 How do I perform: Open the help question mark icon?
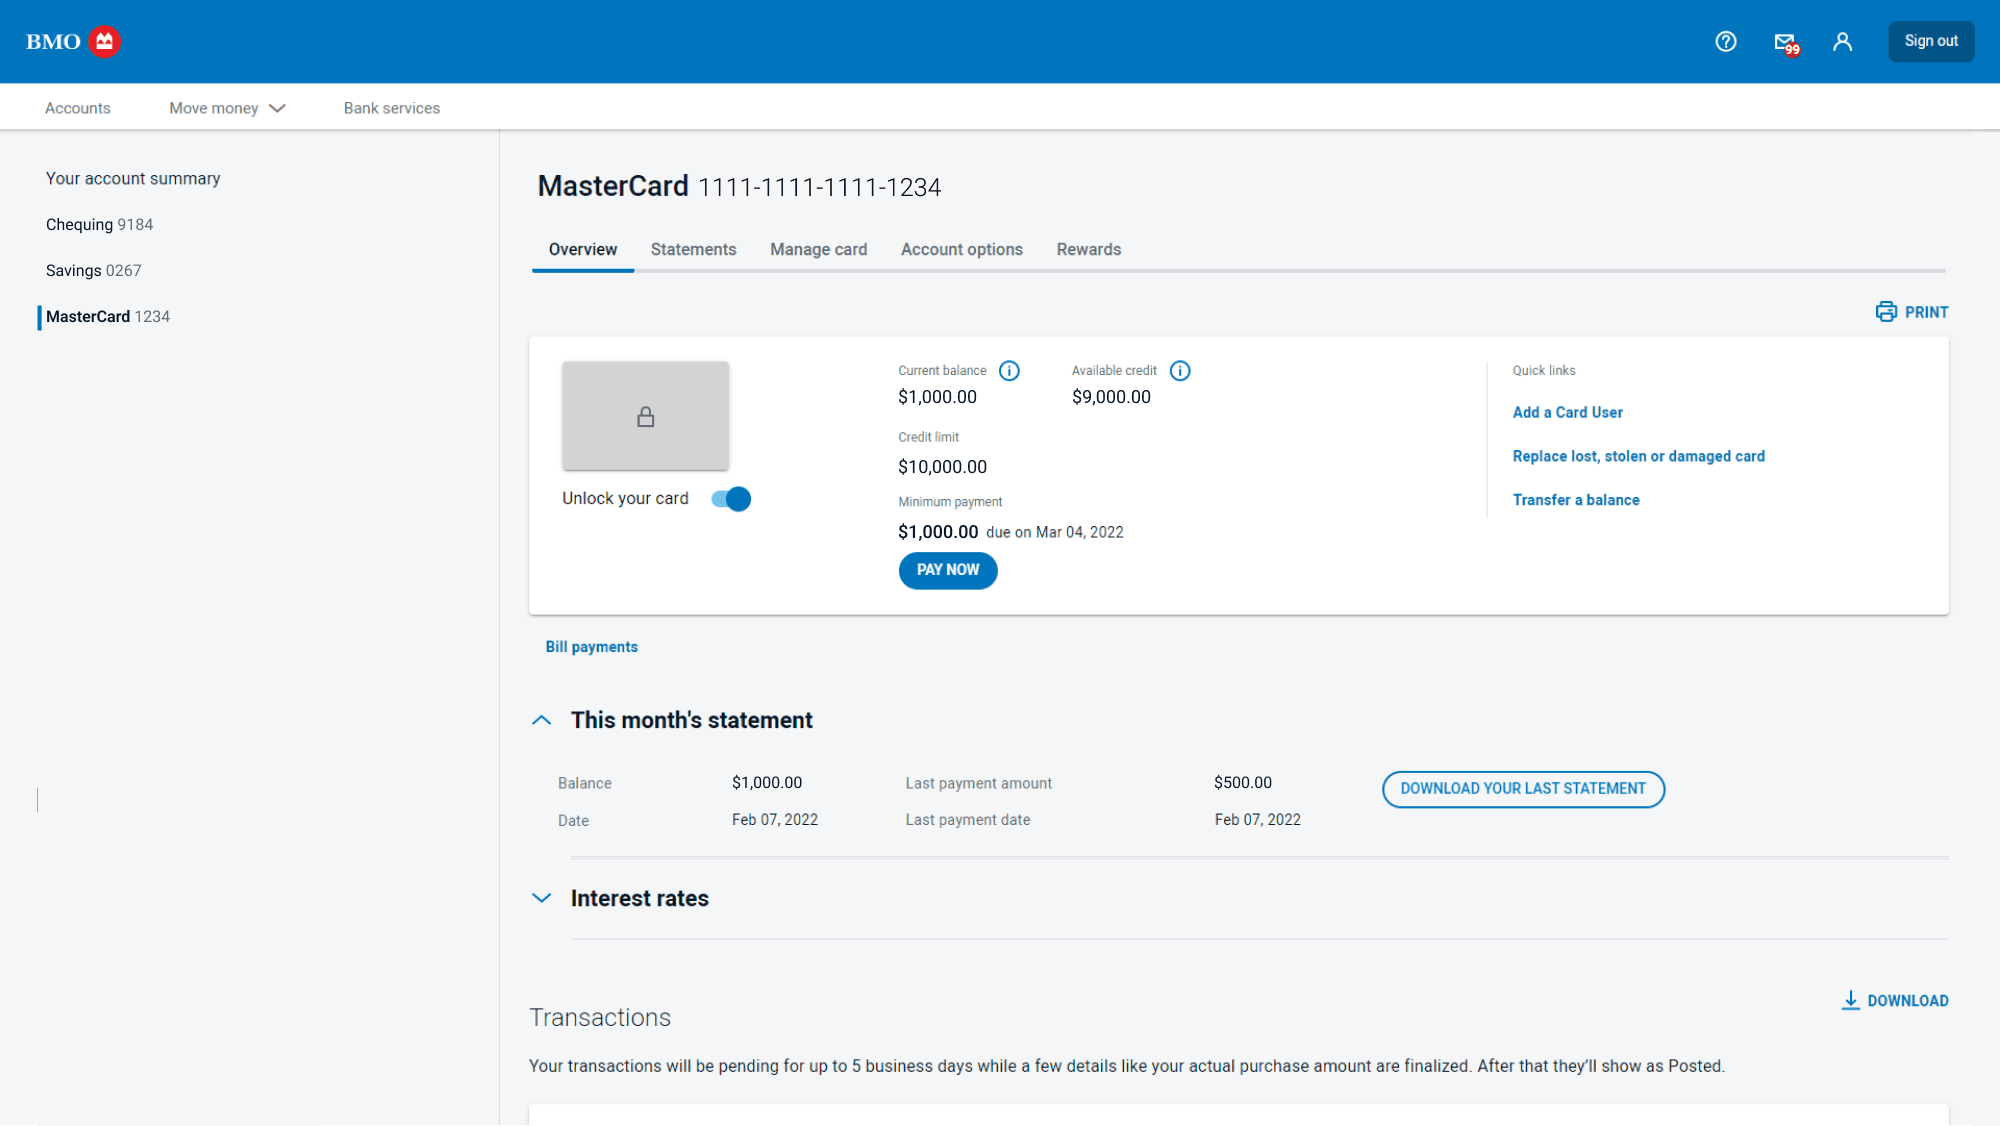pos(1726,41)
